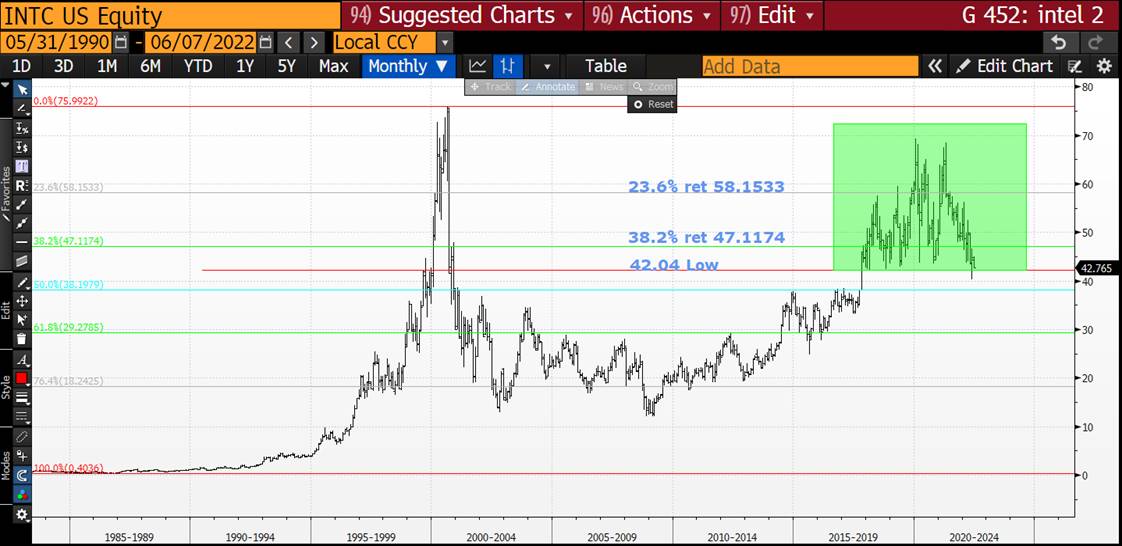Select the Max time range
This screenshot has width=1122, height=546.
[x=333, y=66]
